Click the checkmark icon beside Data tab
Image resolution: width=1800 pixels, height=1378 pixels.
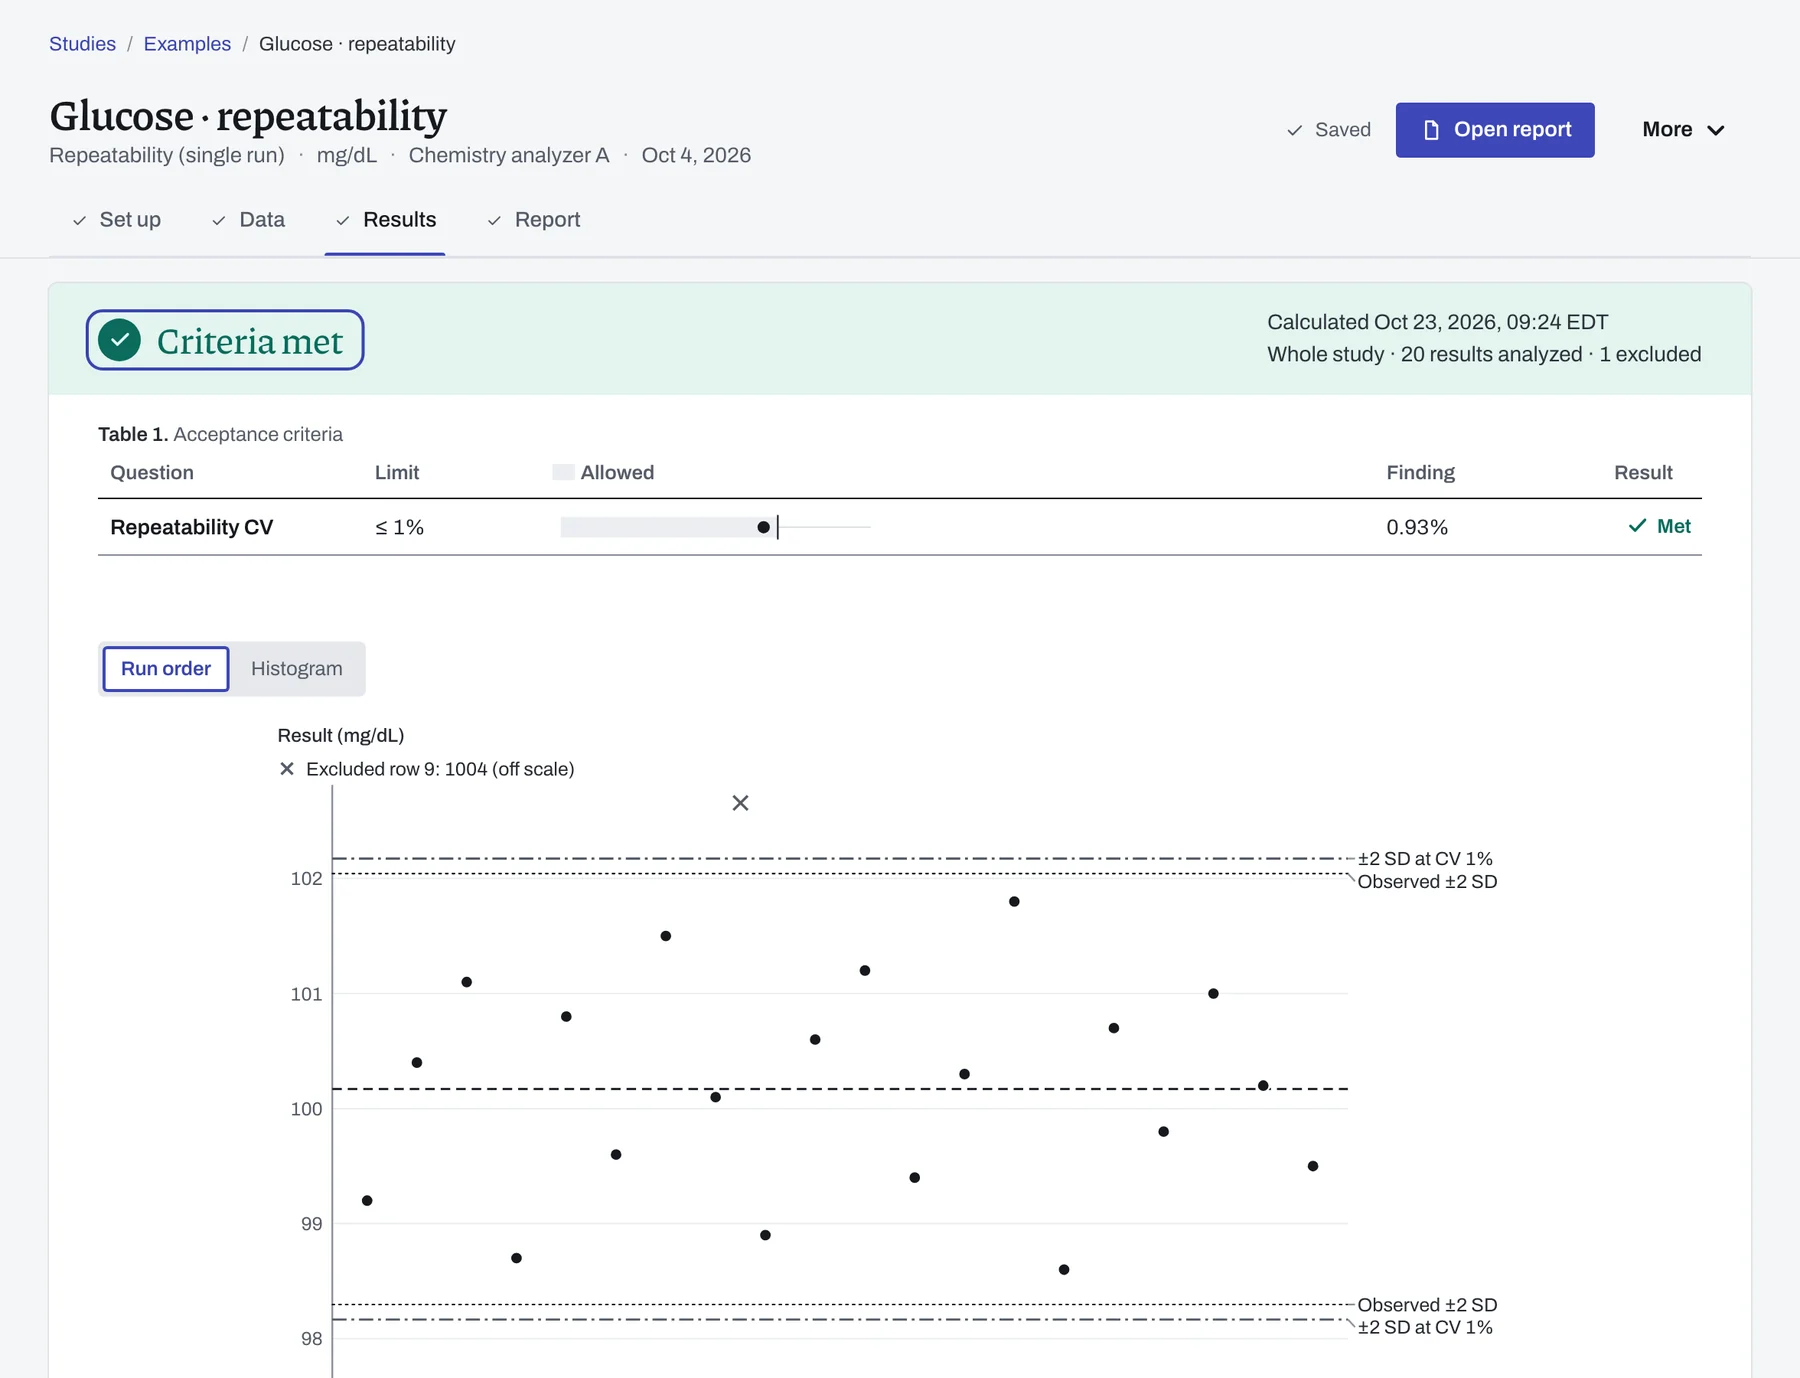(218, 220)
